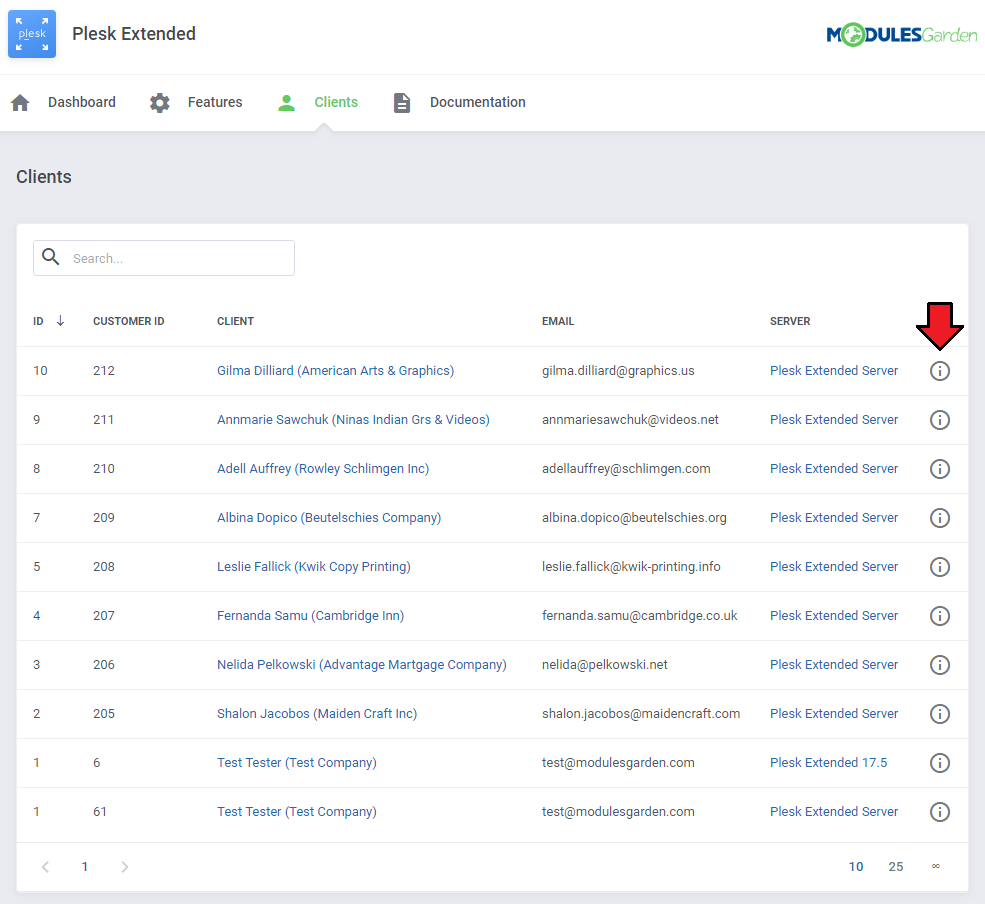
Task: Click customer ID 206 cell
Action: pyautogui.click(x=104, y=665)
